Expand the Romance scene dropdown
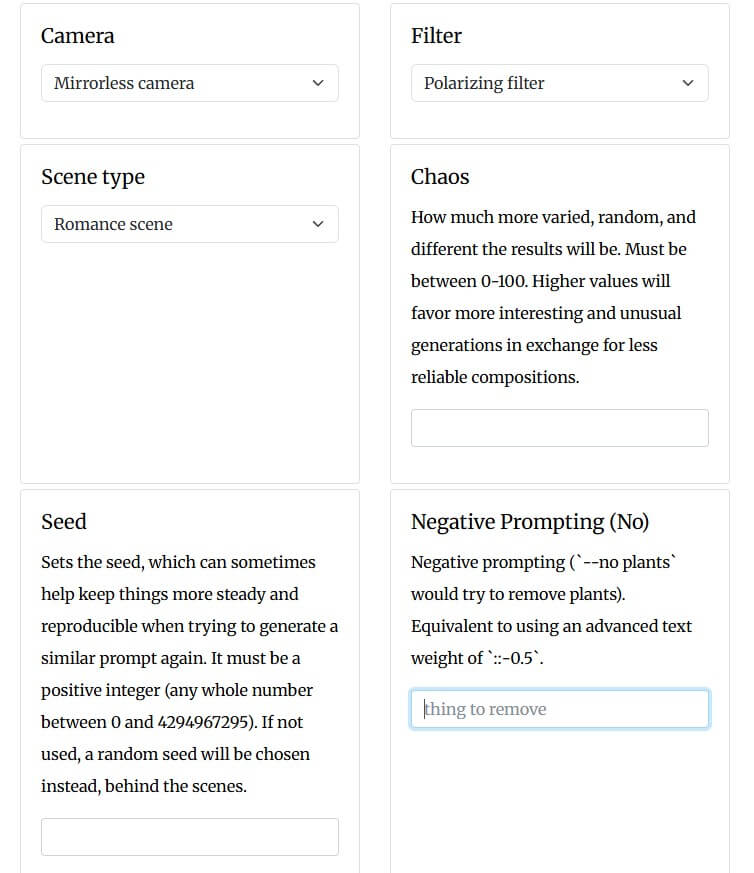Screen dimensions: 754x873 (x=190, y=224)
